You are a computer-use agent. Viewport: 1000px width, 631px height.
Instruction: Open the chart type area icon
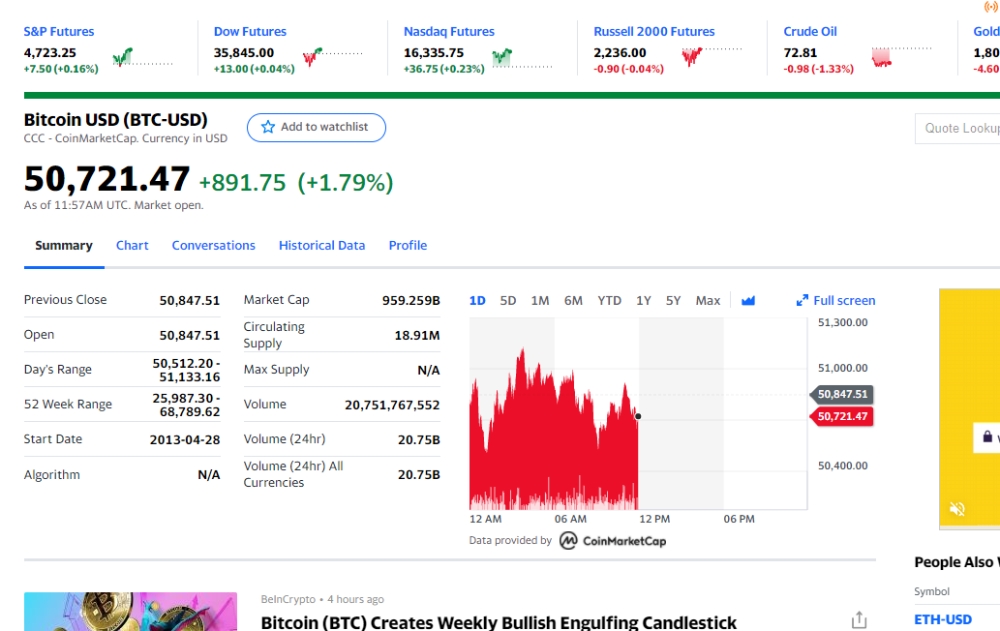[748, 301]
